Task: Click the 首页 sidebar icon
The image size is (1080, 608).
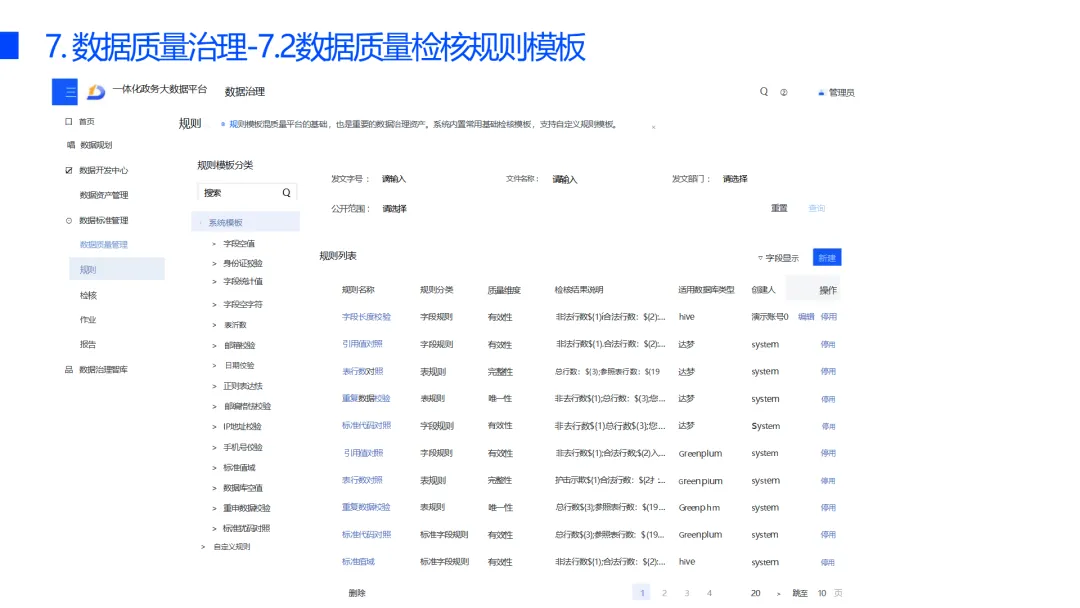Action: tap(68, 121)
